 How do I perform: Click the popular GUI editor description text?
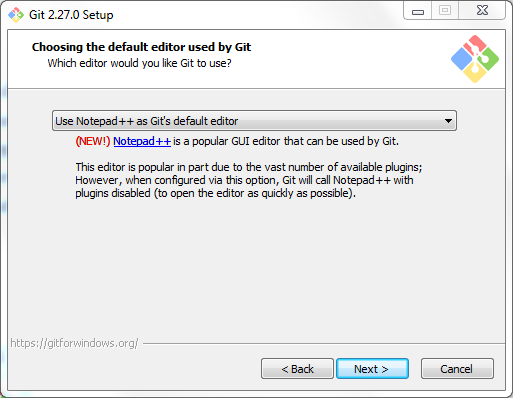click(x=286, y=141)
